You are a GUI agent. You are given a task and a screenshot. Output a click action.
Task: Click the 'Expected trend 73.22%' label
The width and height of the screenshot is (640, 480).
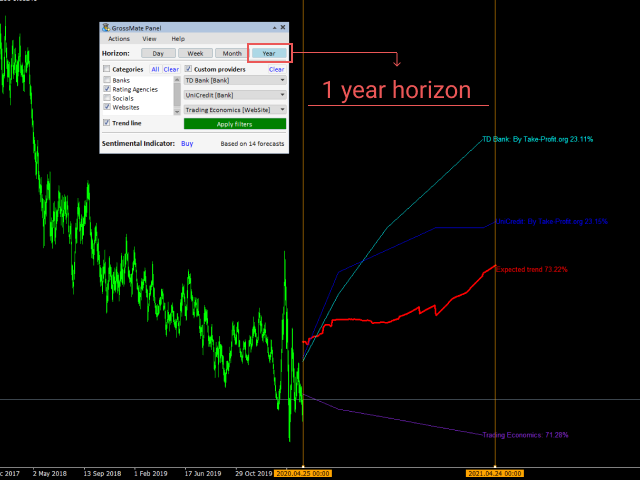tap(531, 269)
